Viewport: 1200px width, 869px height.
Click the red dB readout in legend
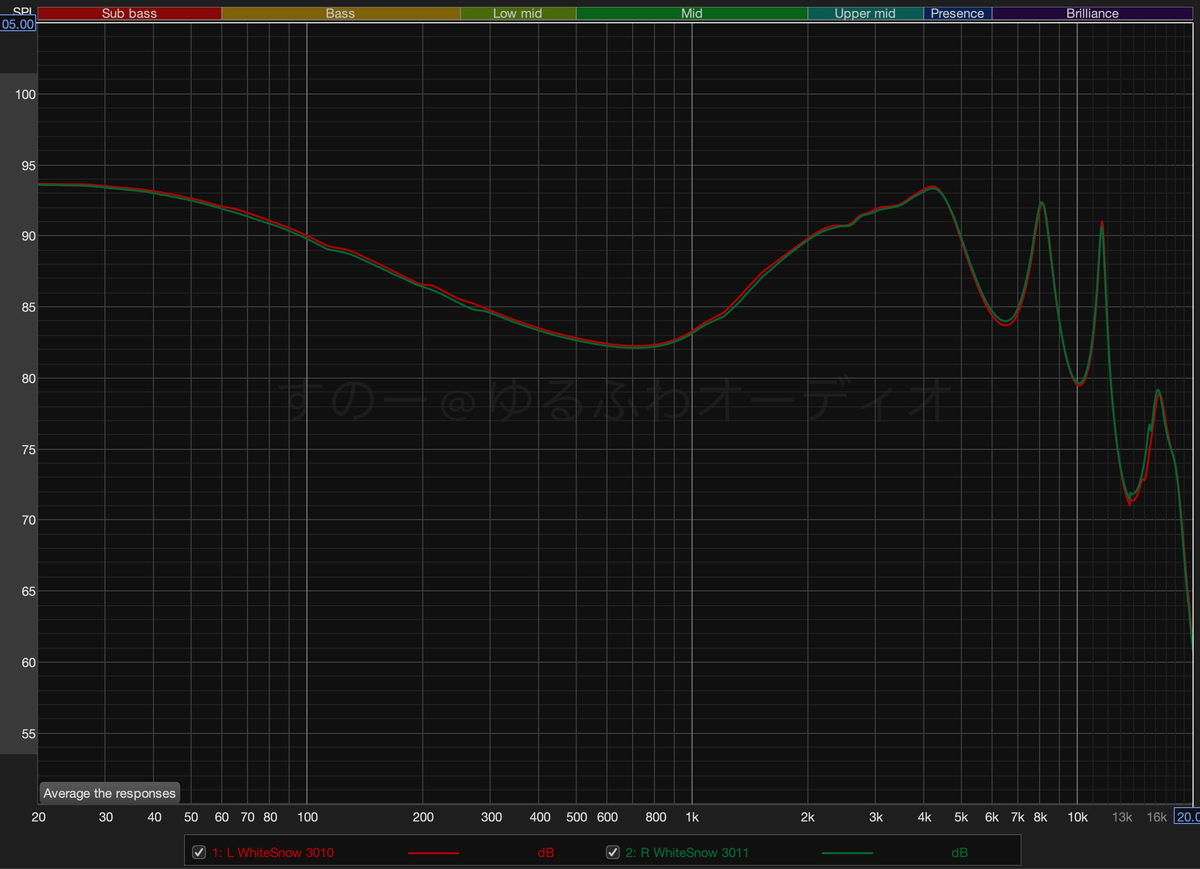546,853
